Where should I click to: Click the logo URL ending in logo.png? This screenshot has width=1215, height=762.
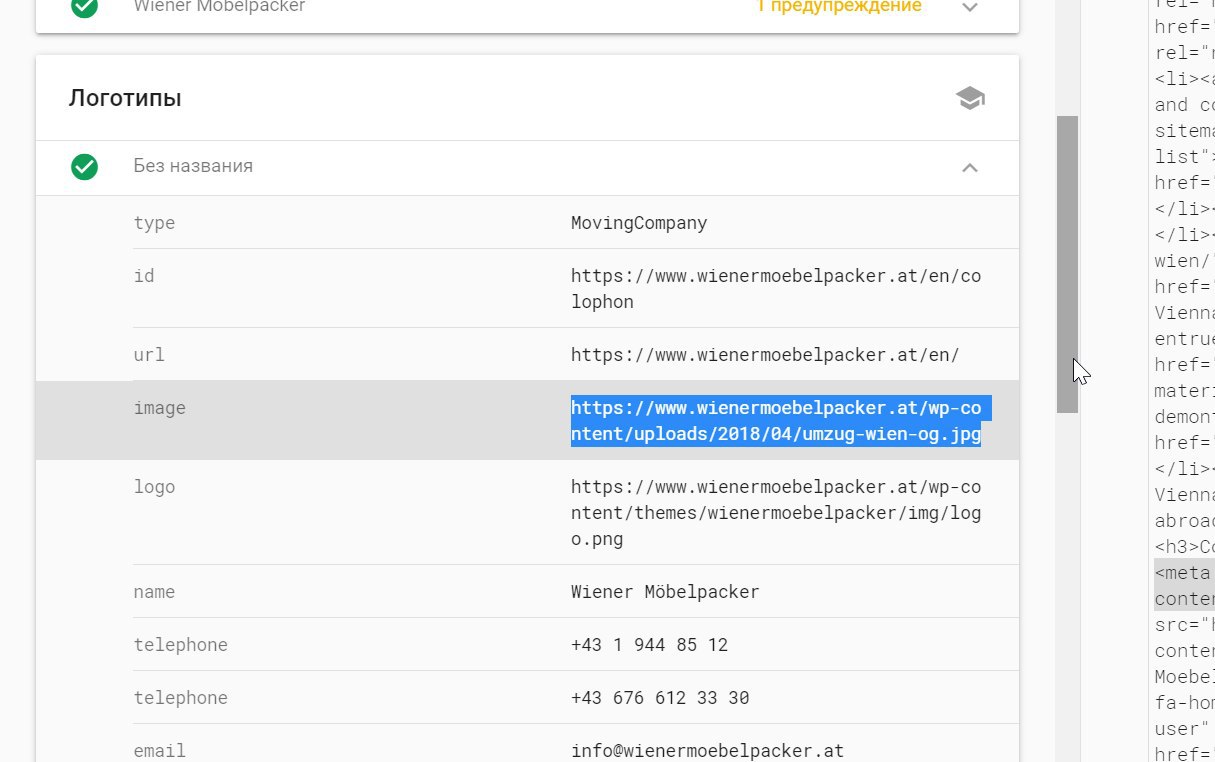776,513
